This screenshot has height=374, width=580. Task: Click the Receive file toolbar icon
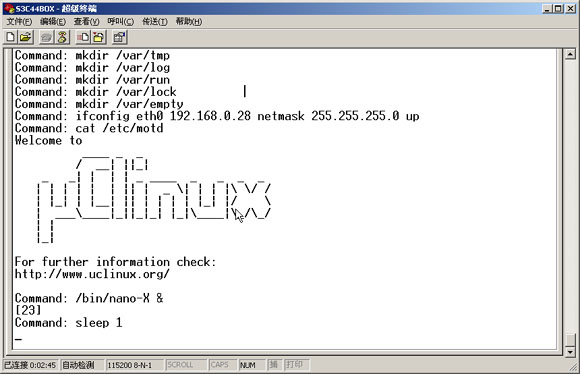point(99,37)
